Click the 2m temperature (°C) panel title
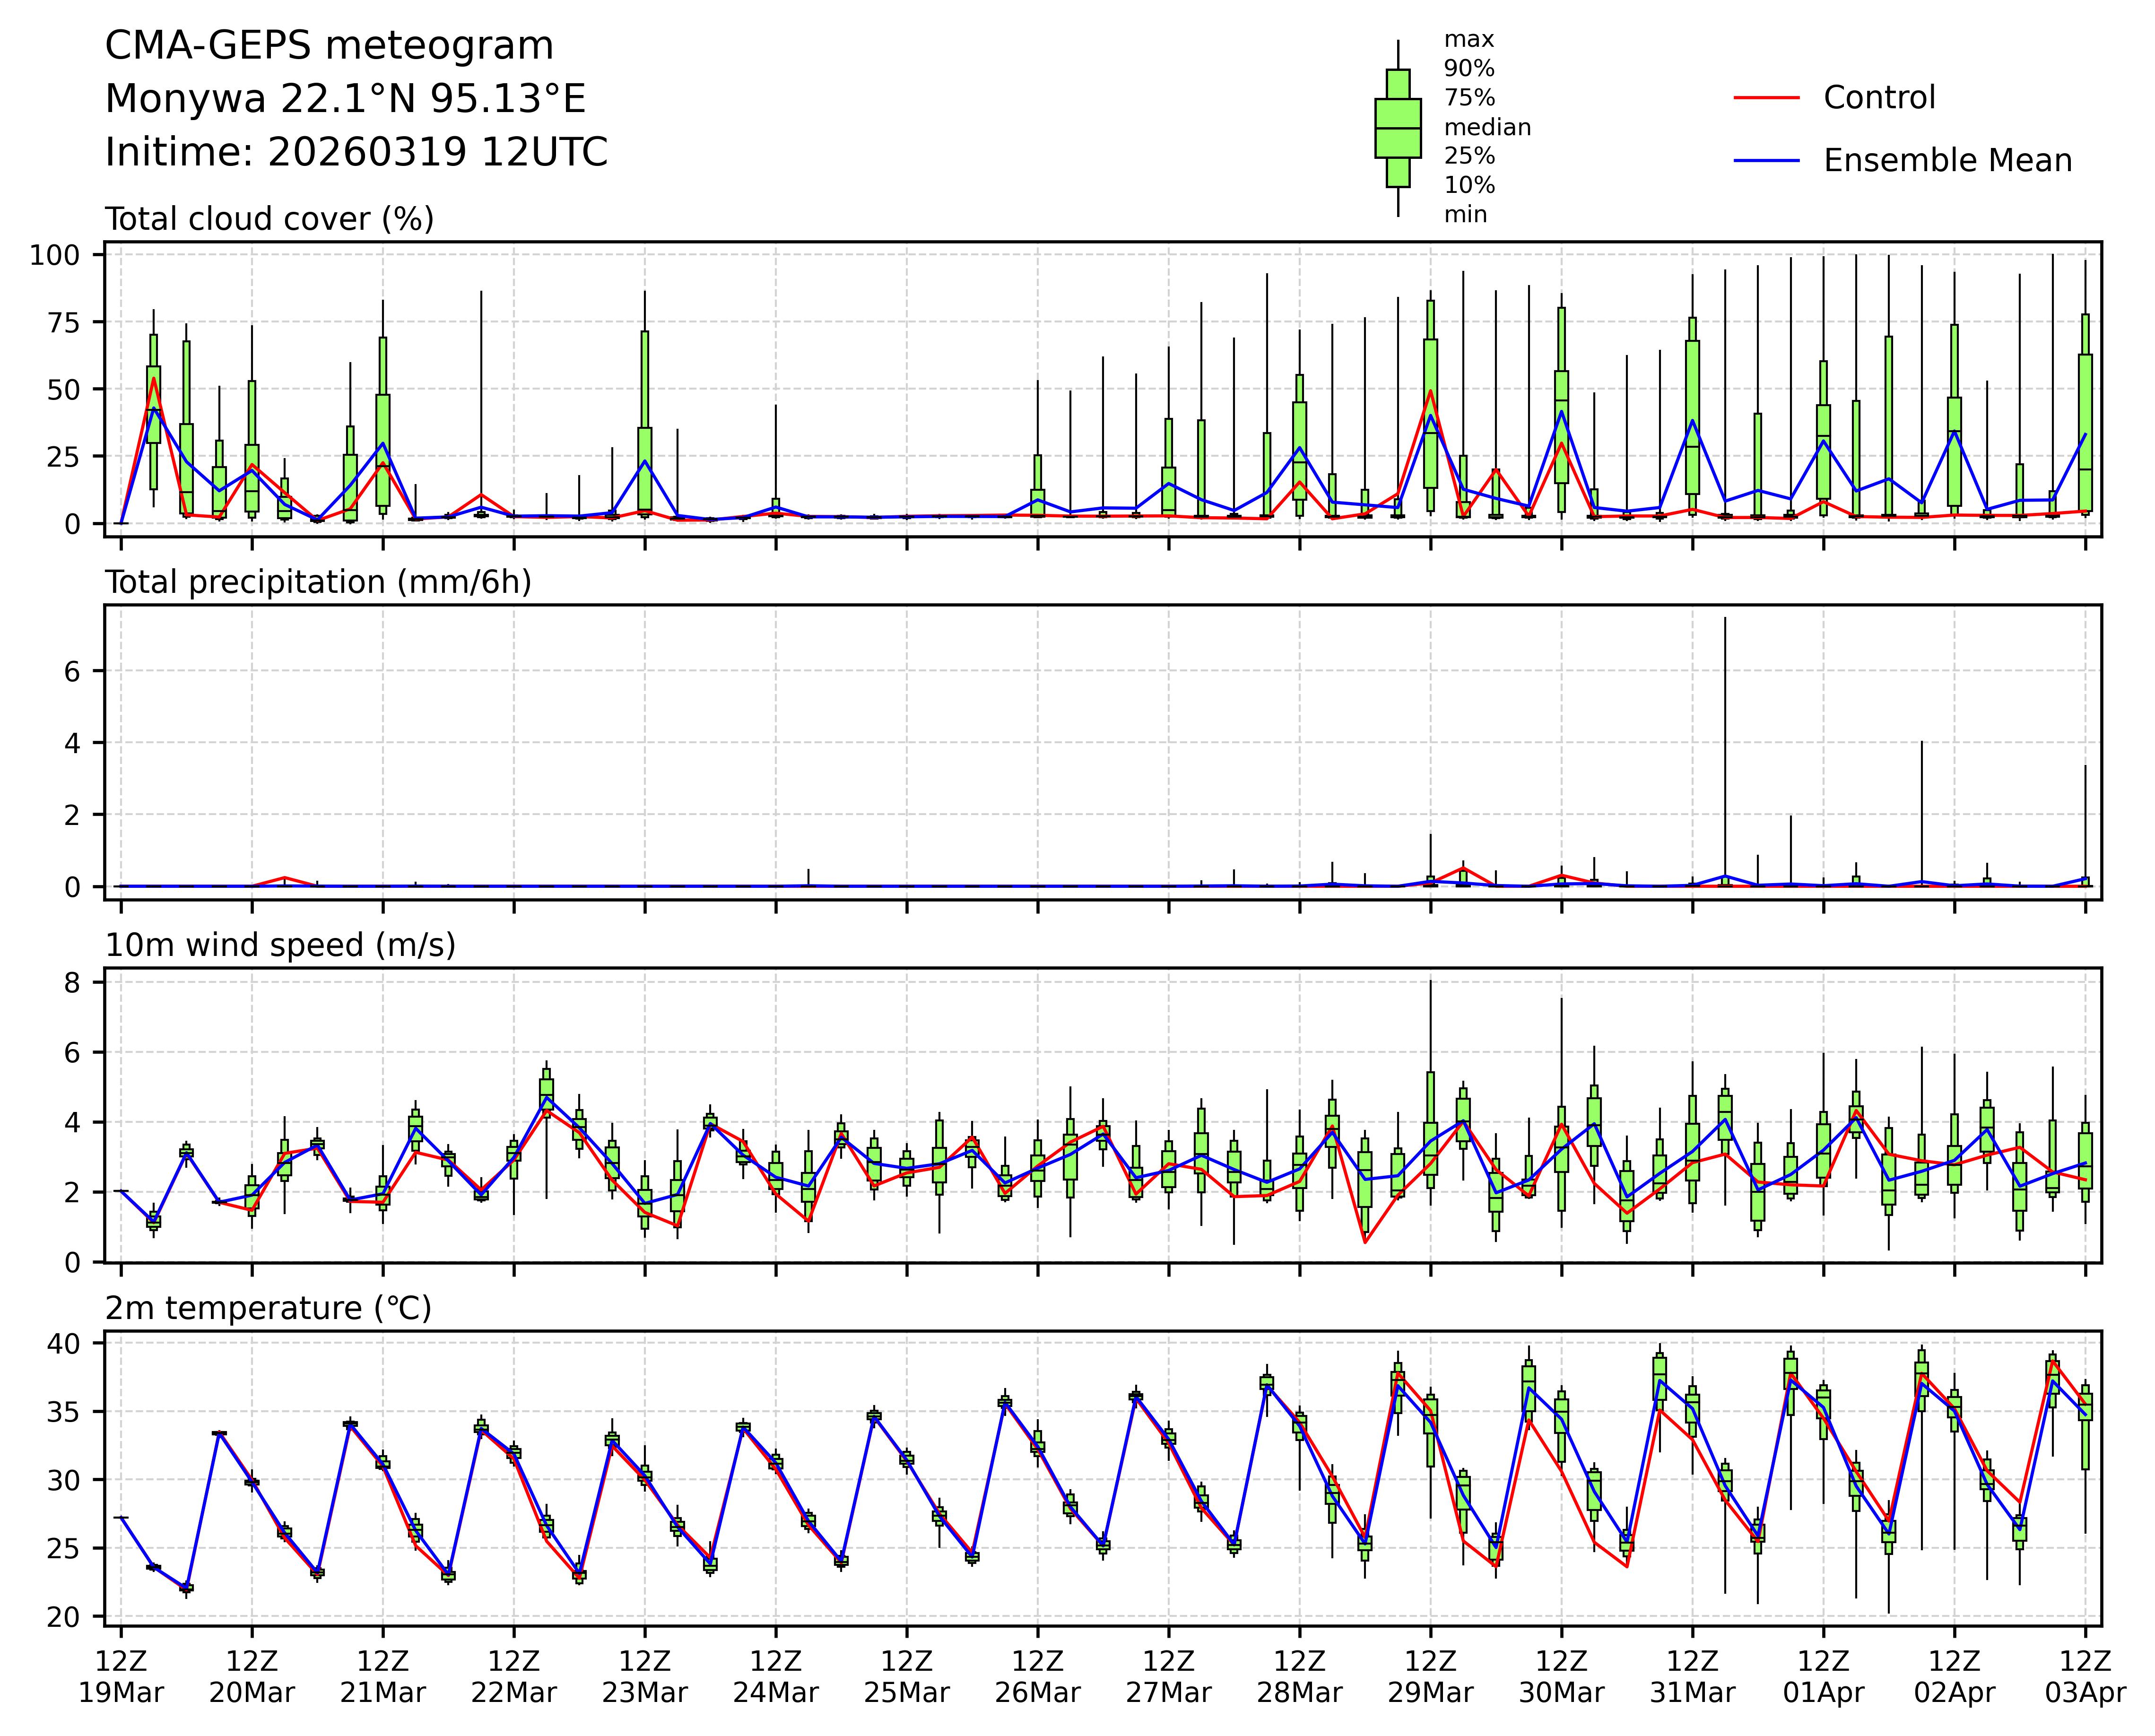This screenshot has height=1736, width=2155. point(268,1308)
